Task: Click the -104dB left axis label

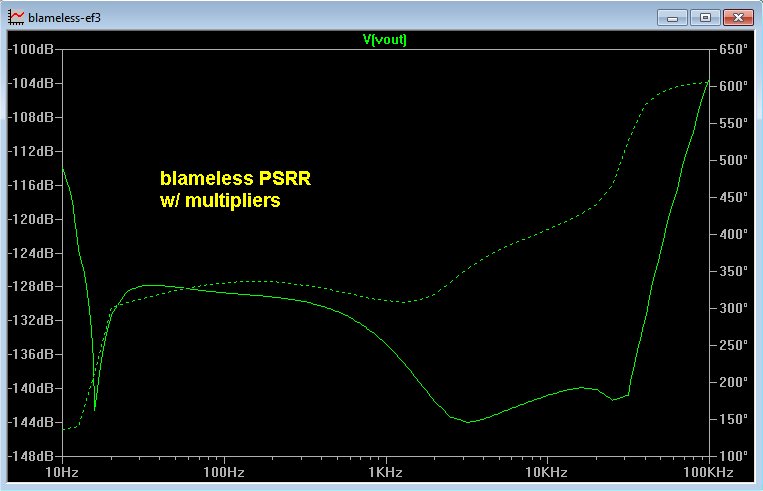Action: (31, 83)
